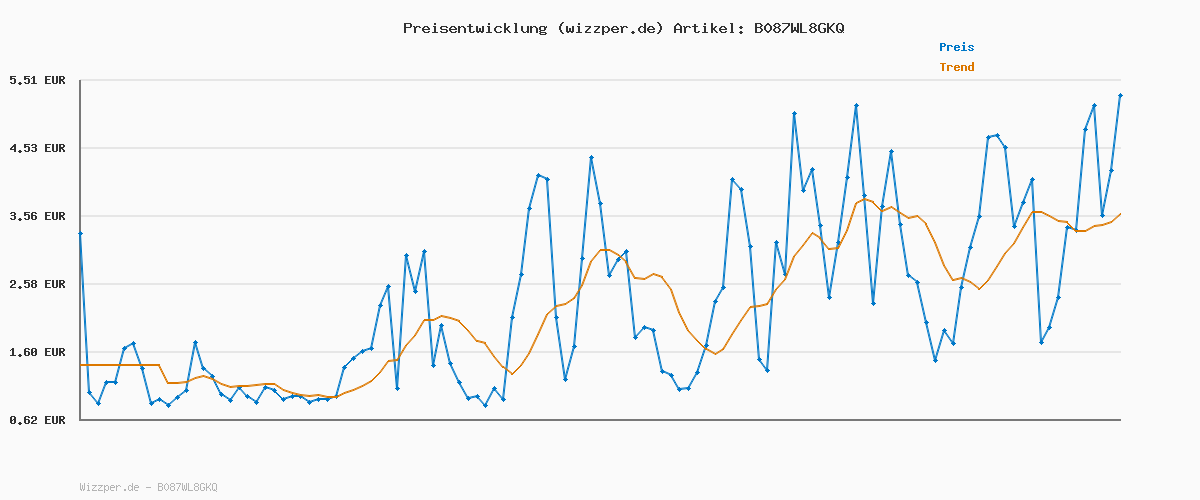Click the 4.53 EUR y-axis label
The width and height of the screenshot is (1200, 500).
[37, 148]
